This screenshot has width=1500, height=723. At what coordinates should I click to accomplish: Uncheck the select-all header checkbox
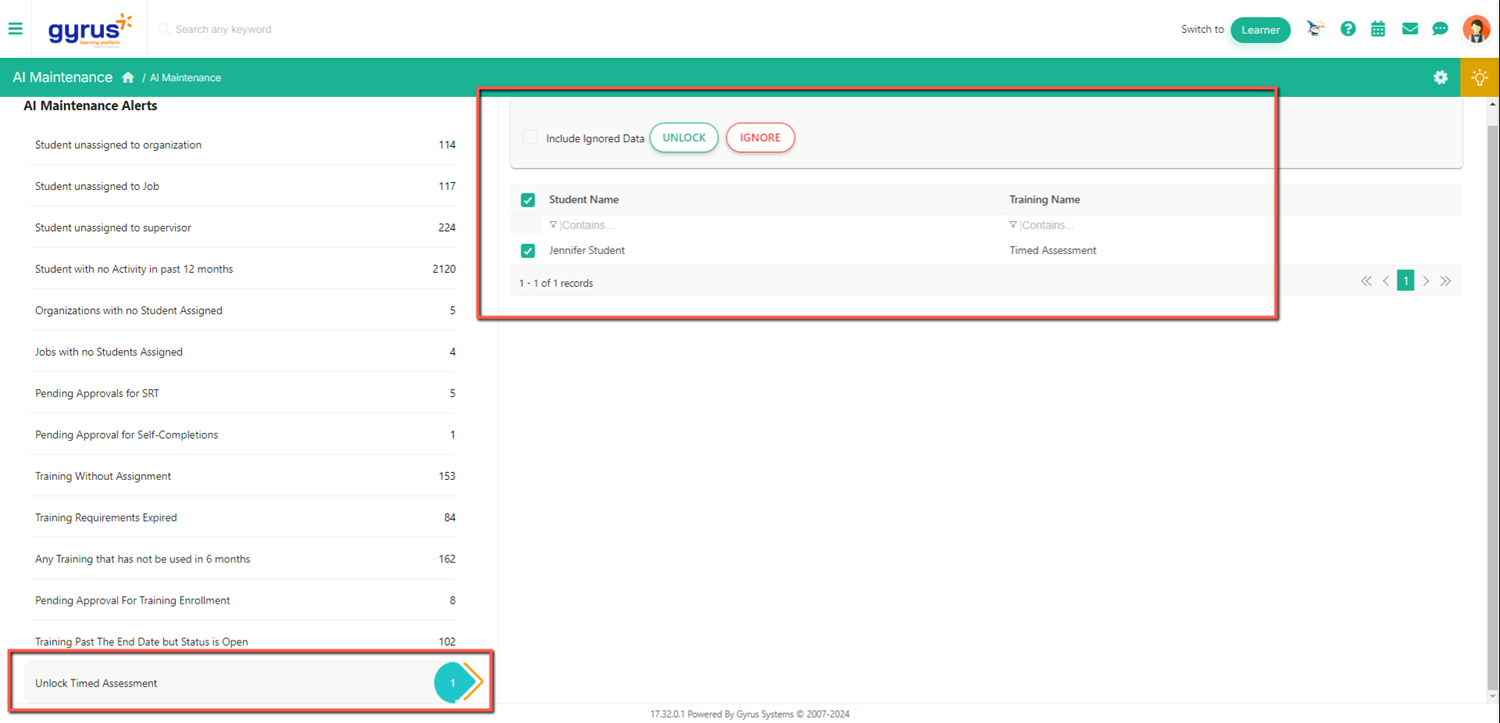click(x=528, y=200)
